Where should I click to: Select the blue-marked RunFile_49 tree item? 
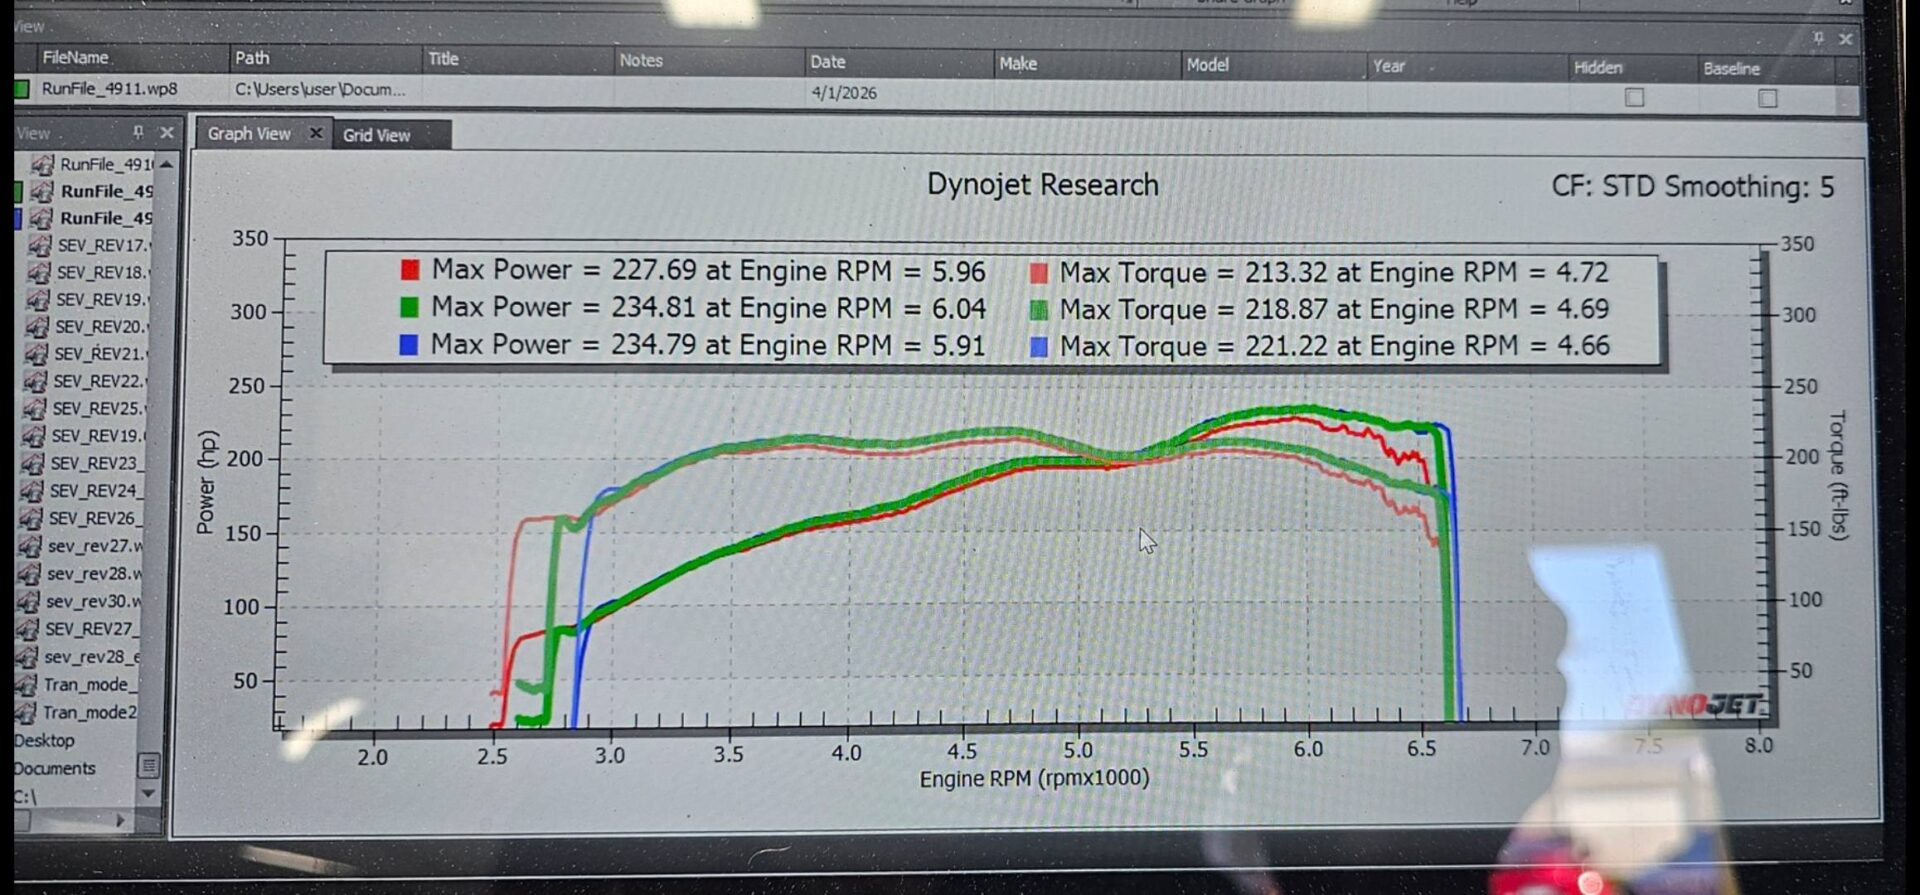coord(106,218)
